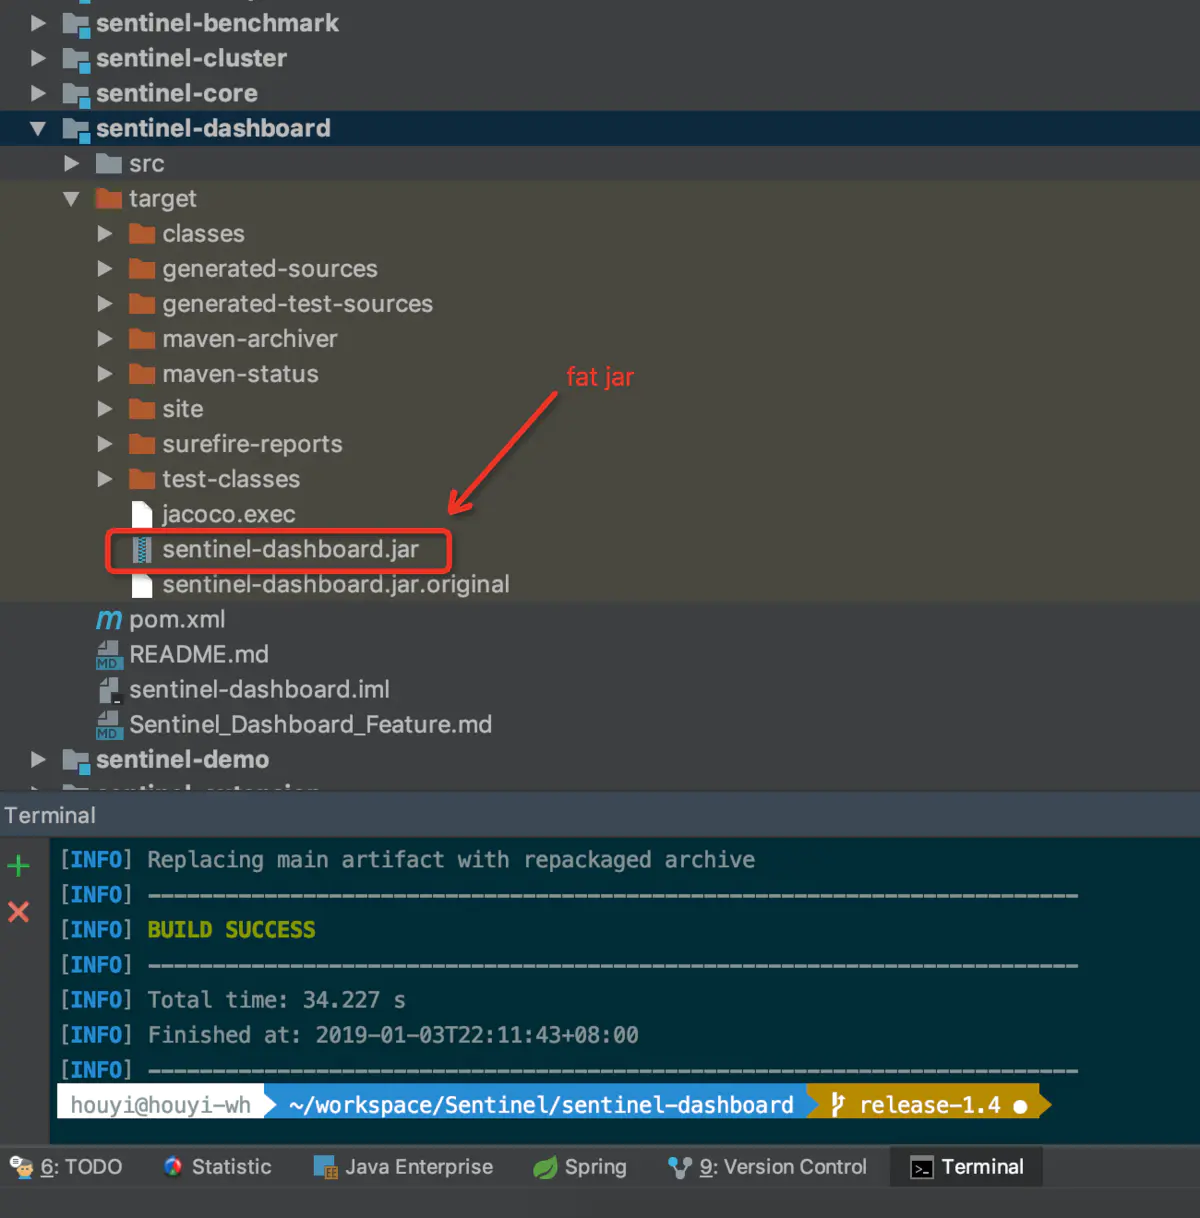1200x1218 pixels.
Task: Open the Spring tool window
Action: [580, 1167]
